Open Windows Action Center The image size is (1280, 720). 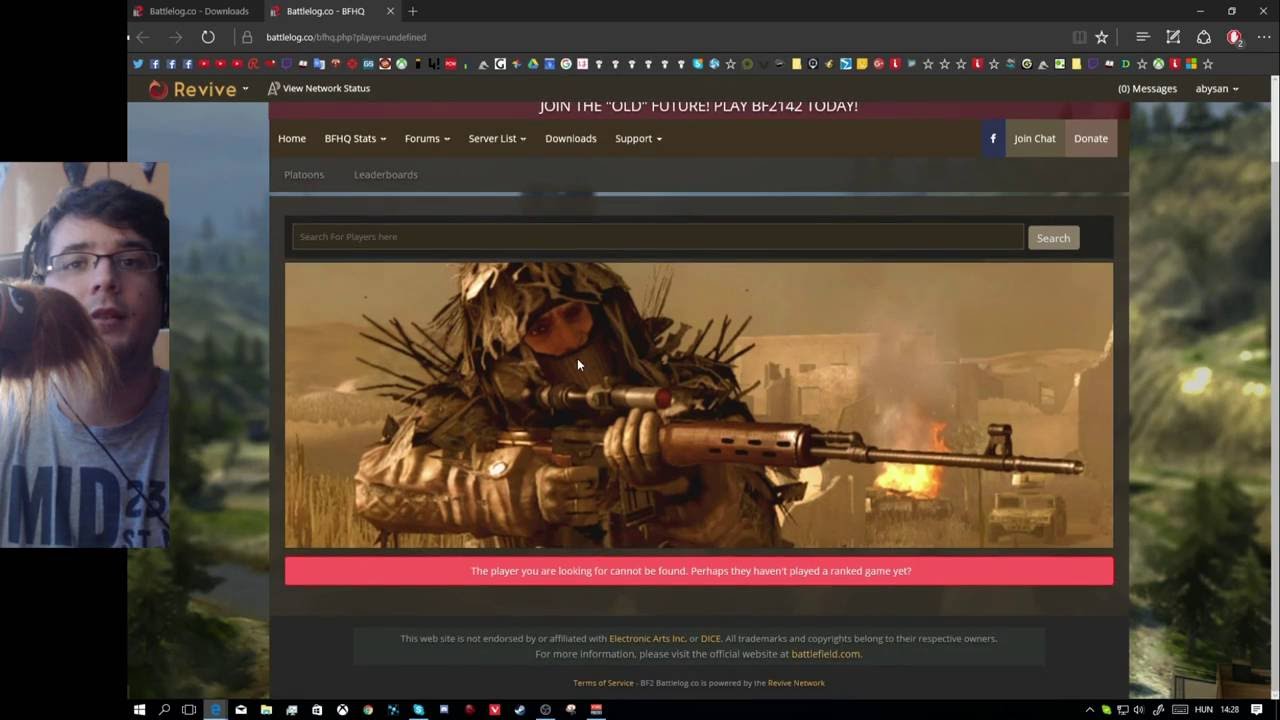point(1257,710)
